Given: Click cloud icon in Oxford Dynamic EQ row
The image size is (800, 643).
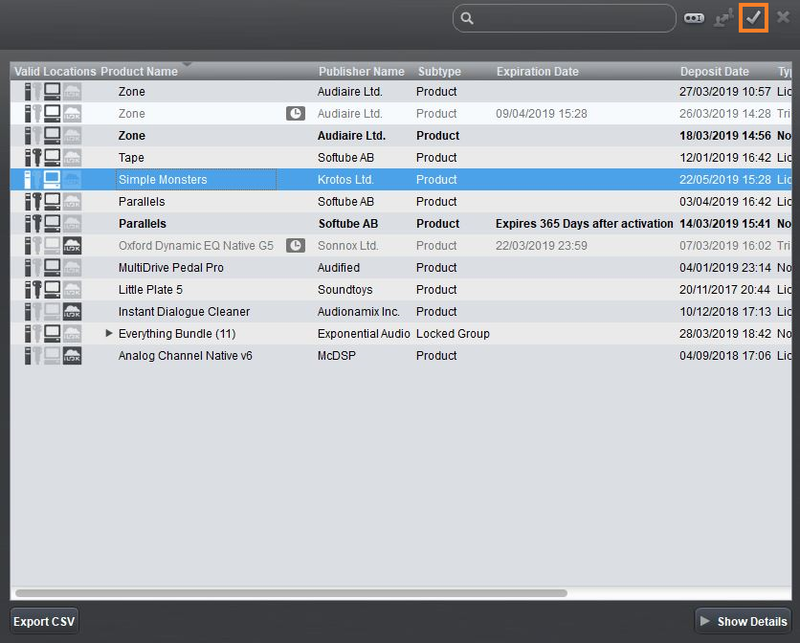Looking at the screenshot, I should pos(72,245).
